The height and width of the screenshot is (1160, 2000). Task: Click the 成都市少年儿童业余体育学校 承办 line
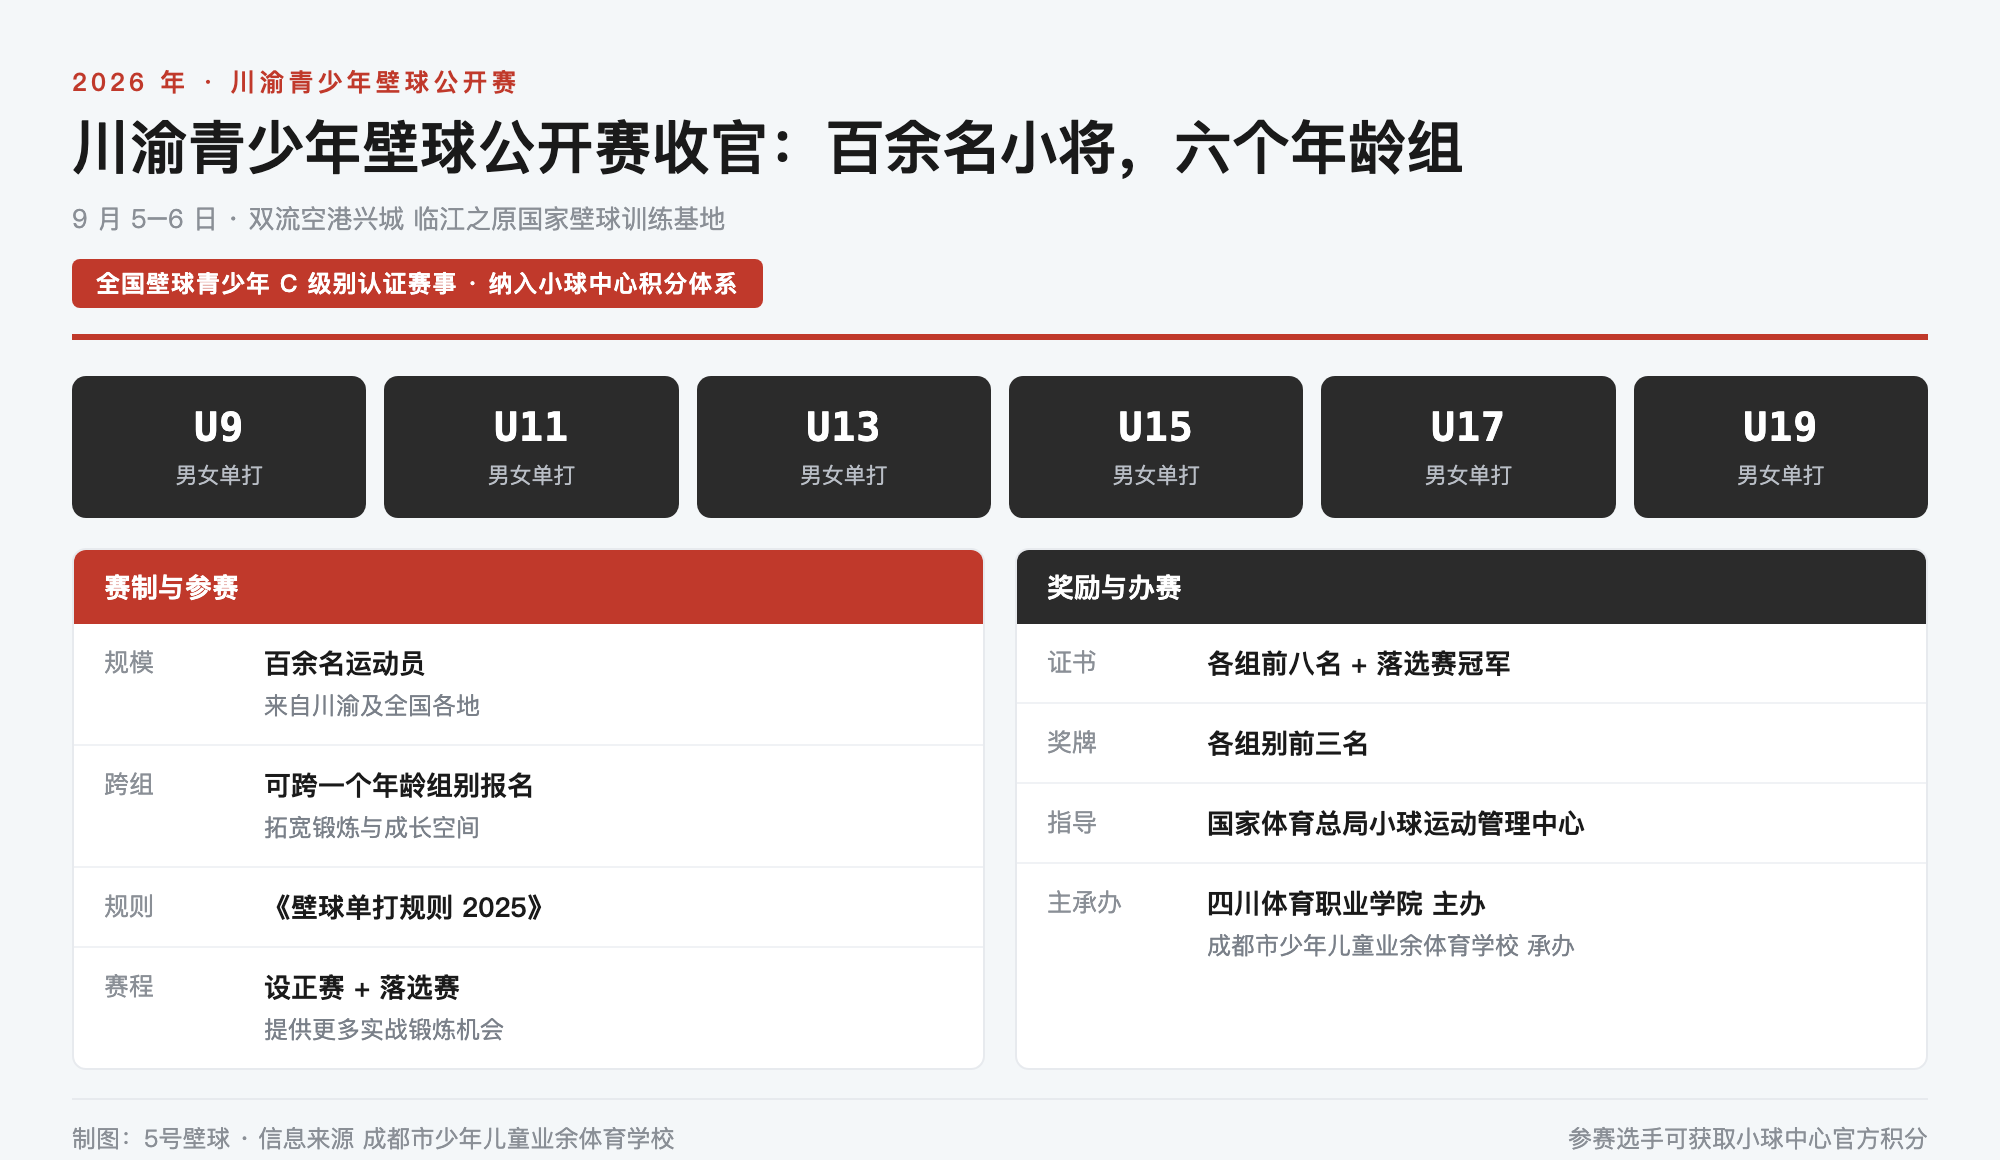1391,946
